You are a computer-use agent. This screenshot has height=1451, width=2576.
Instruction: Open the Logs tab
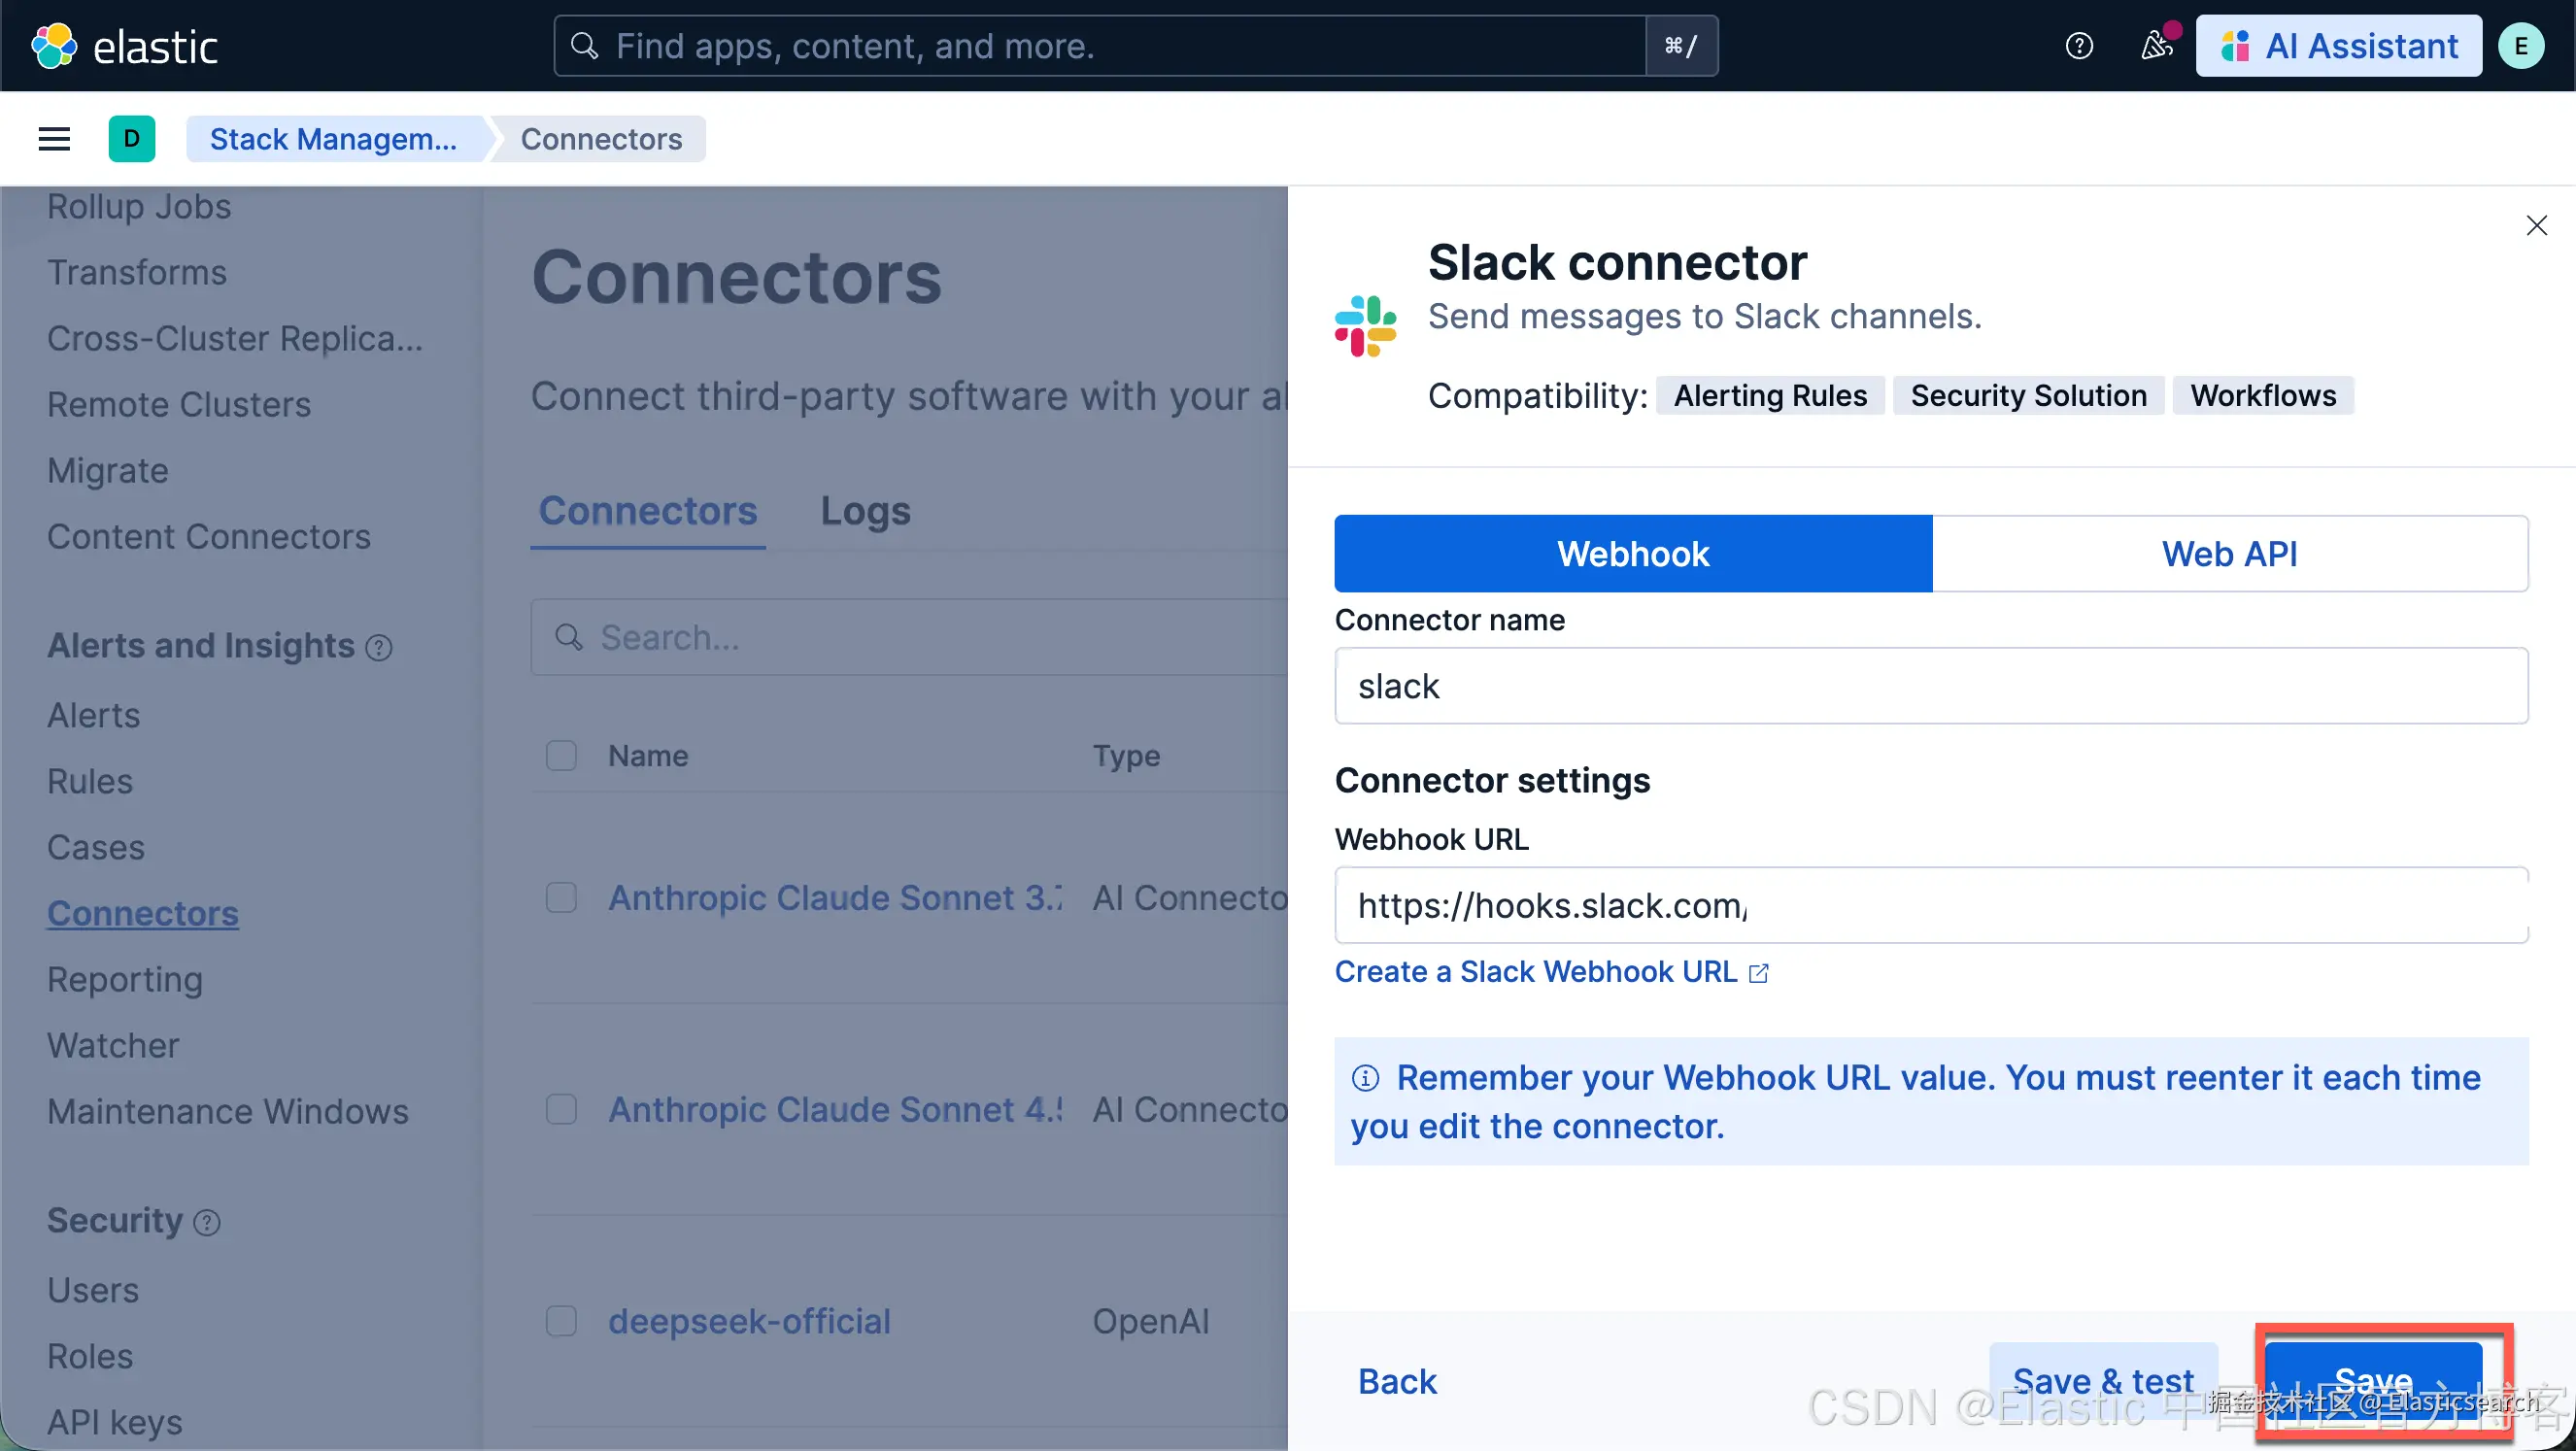coord(865,511)
